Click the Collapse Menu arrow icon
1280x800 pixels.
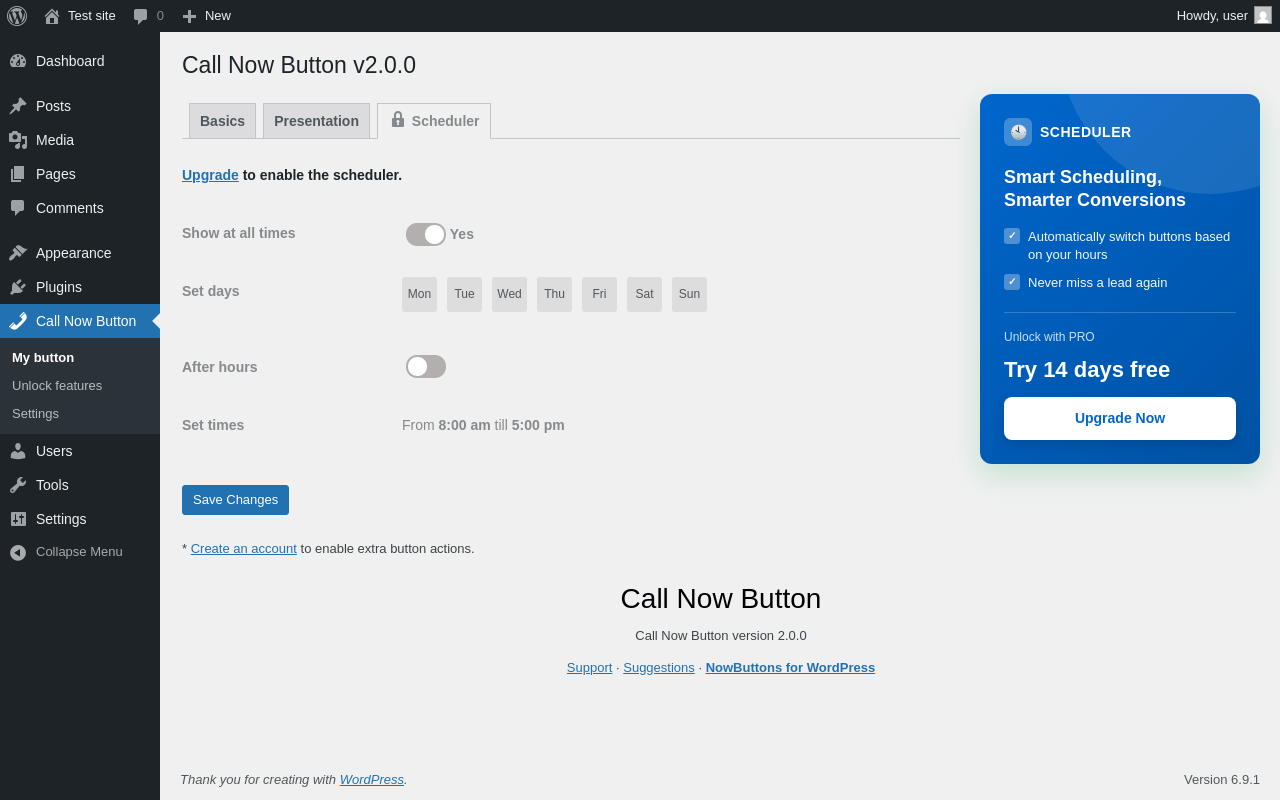[18, 552]
